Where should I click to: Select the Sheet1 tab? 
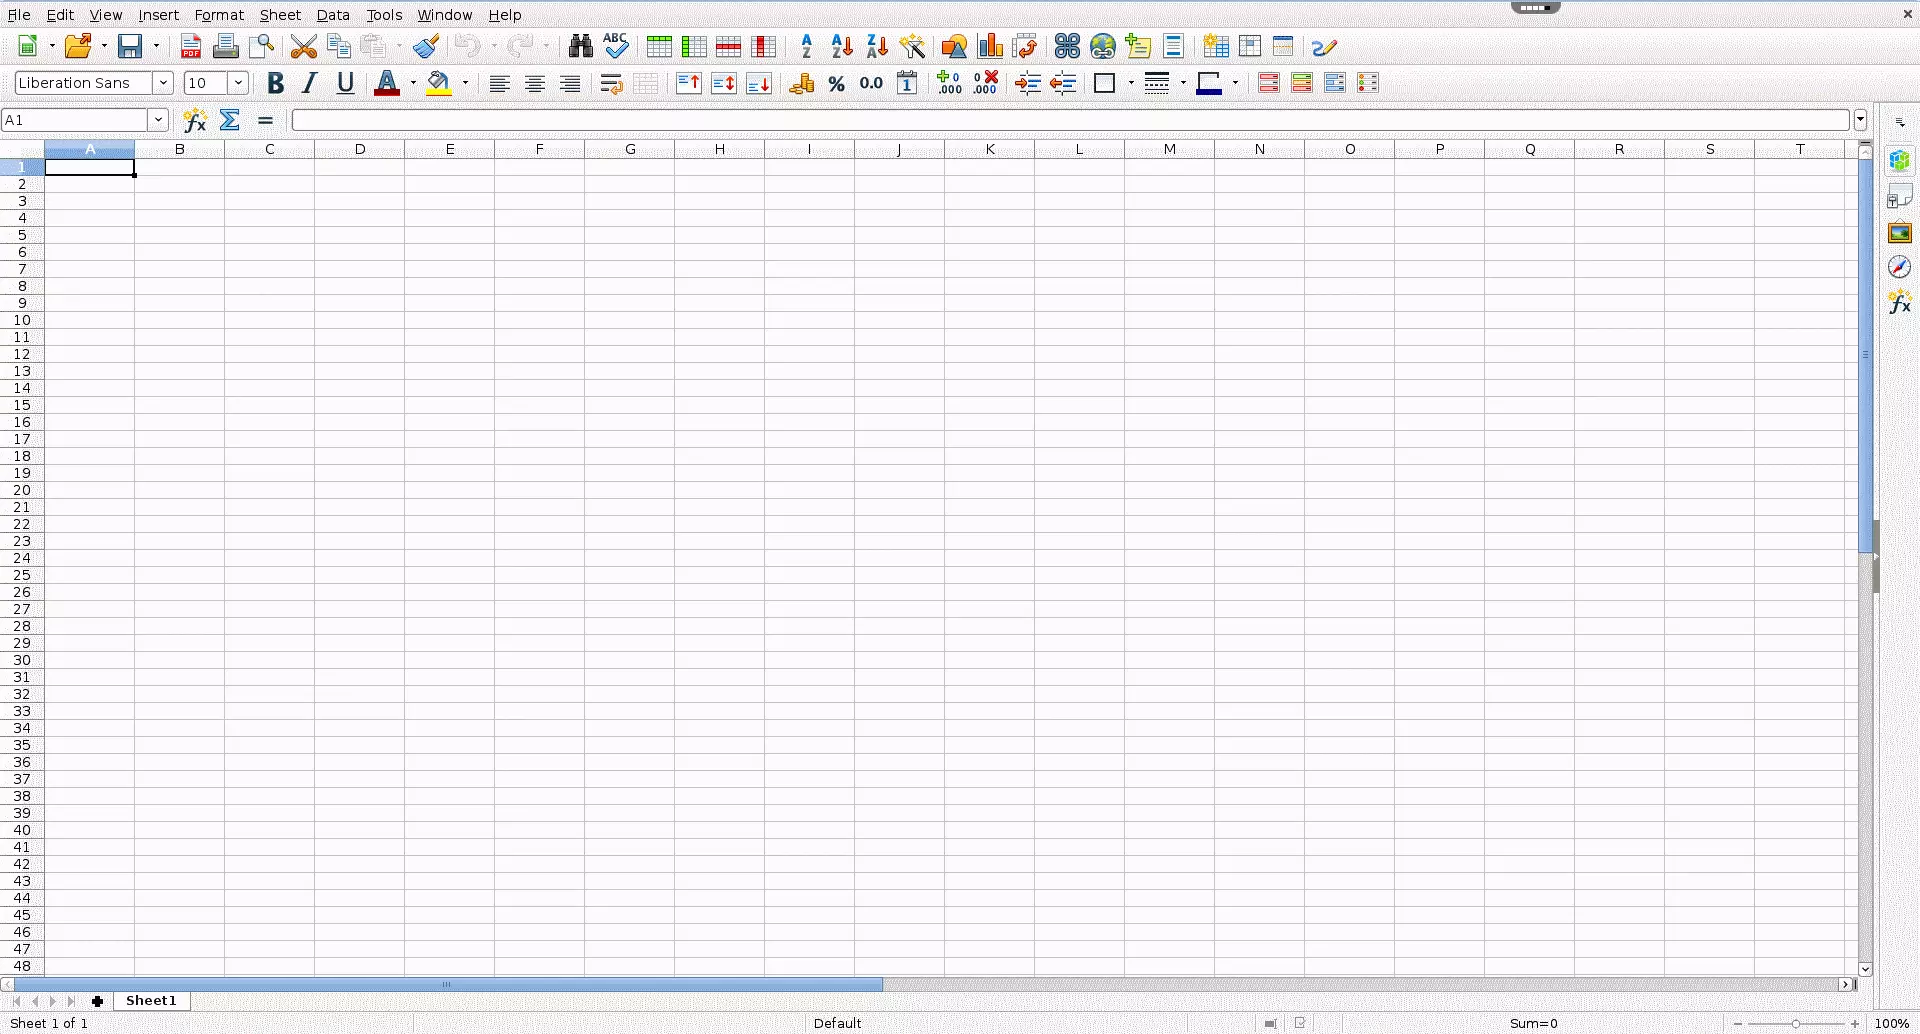coord(150,1000)
